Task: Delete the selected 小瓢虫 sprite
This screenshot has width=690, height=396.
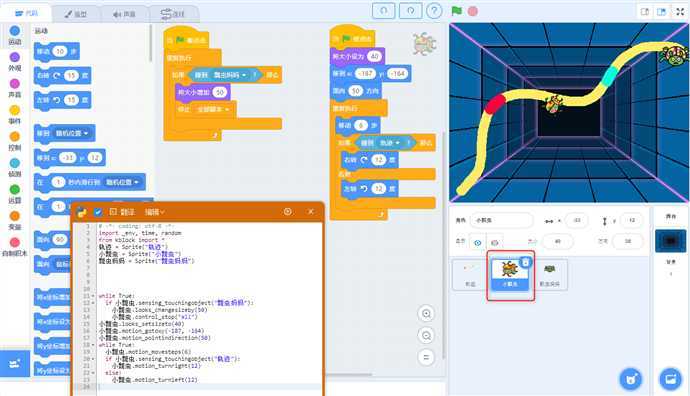Action: (x=525, y=262)
